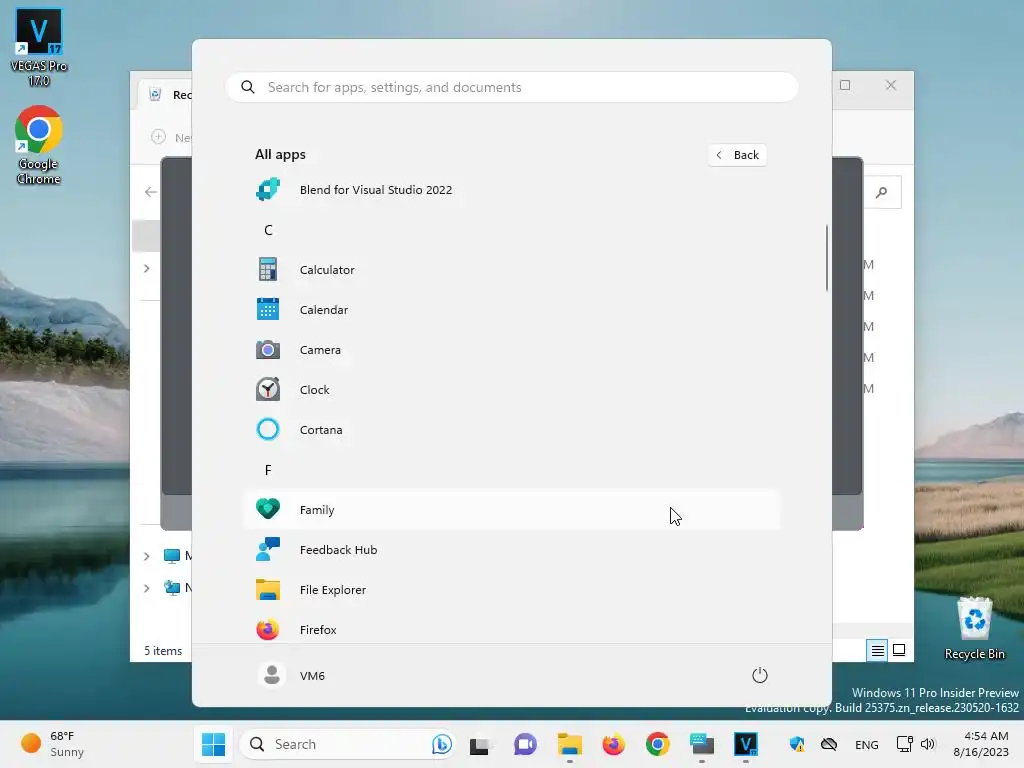Launch Google Chrome from taskbar
Screen dimensions: 1024x768
(x=658, y=744)
